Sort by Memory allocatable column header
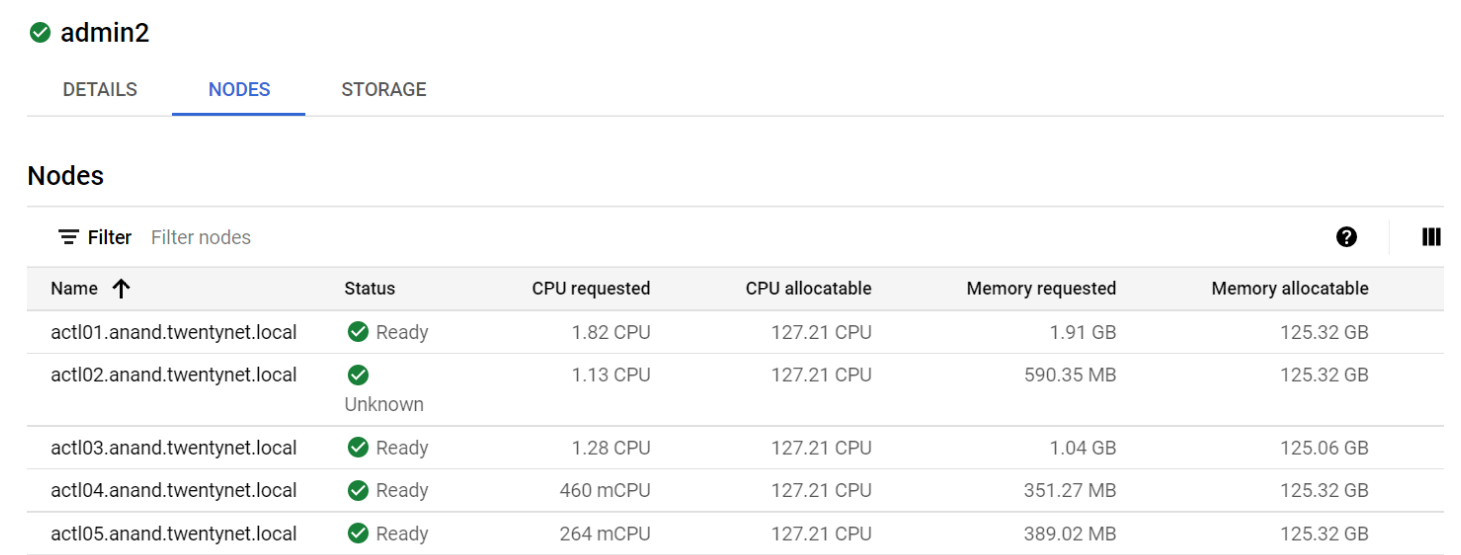 [x=1289, y=289]
